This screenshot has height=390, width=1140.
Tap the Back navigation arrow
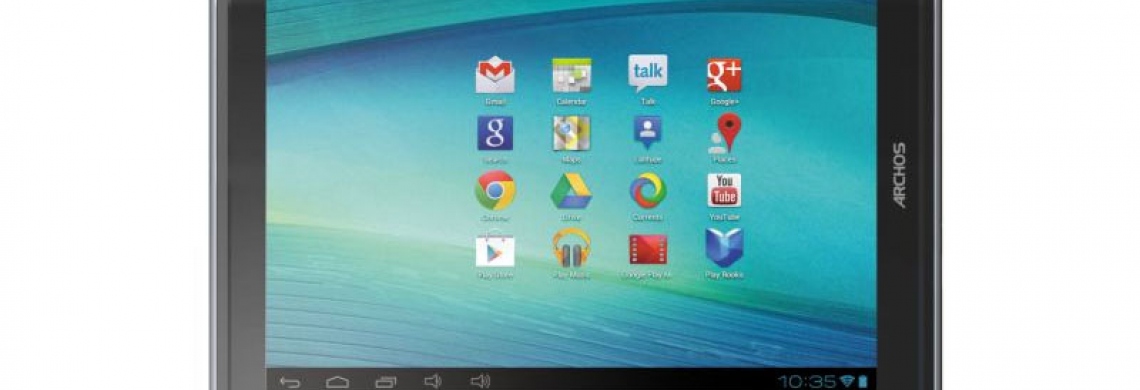pos(289,381)
